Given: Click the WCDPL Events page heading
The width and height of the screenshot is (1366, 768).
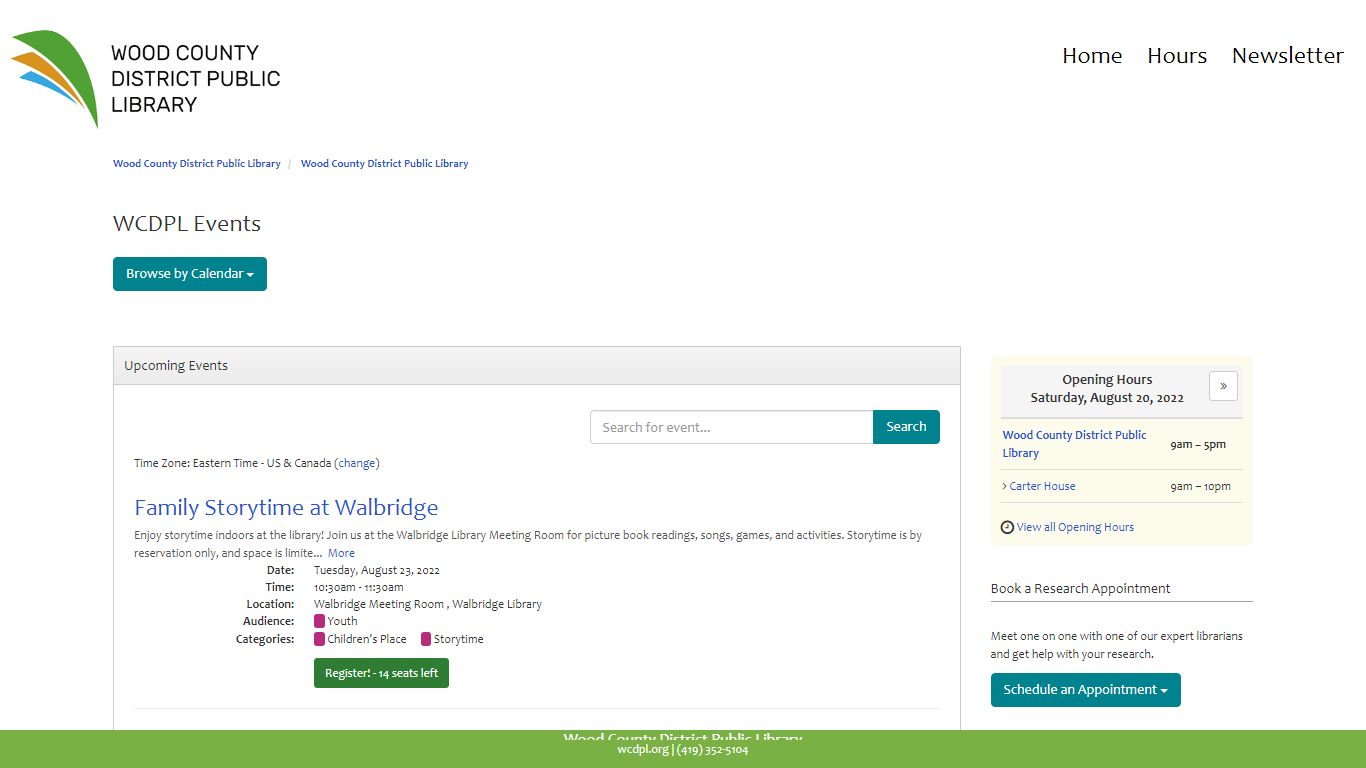Looking at the screenshot, I should click(187, 224).
